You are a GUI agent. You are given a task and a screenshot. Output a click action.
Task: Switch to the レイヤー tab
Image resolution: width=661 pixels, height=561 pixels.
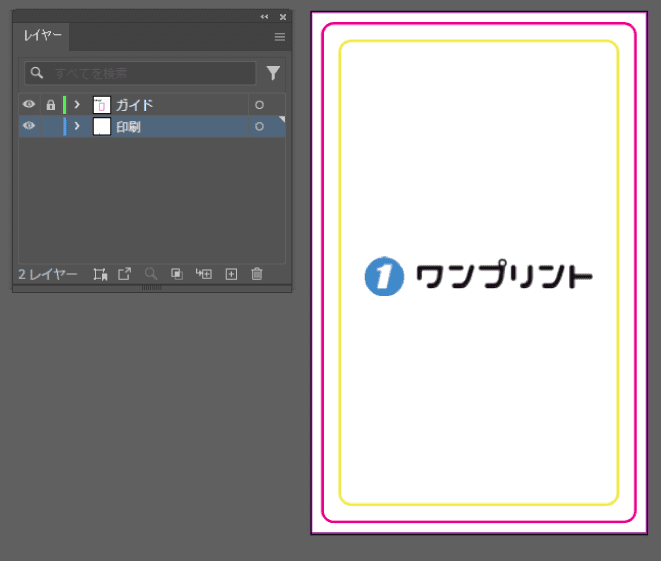tap(43, 36)
